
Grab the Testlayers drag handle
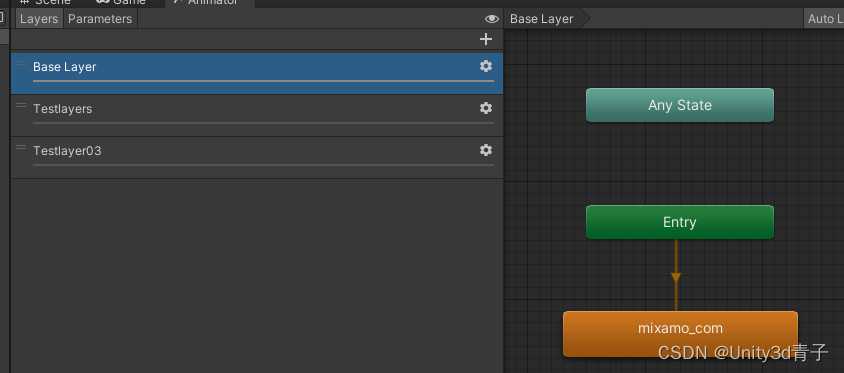click(x=21, y=105)
